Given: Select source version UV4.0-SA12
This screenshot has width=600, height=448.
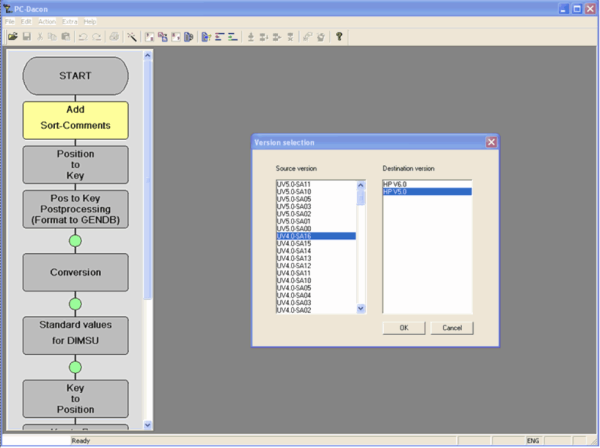Looking at the screenshot, I should [316, 266].
